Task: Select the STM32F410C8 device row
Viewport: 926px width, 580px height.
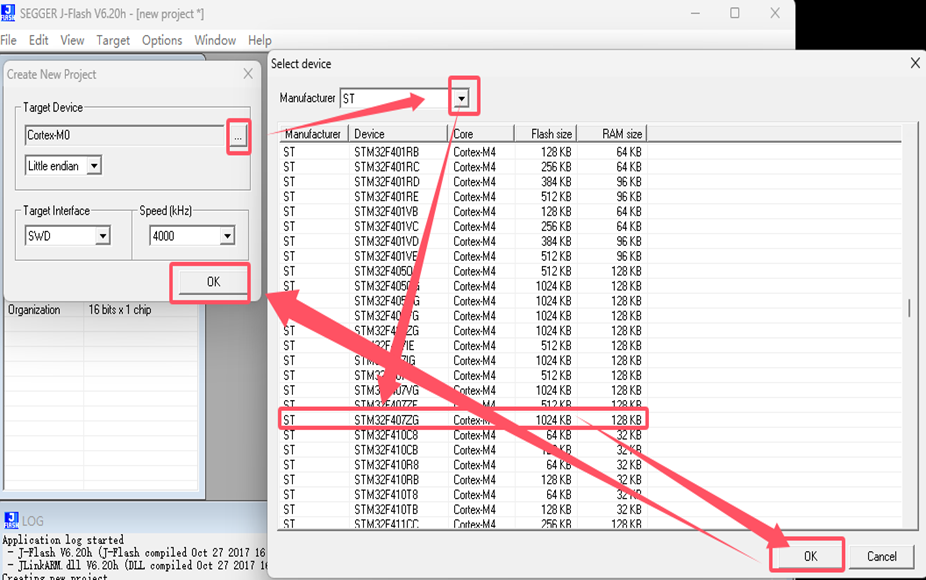Action: pyautogui.click(x=462, y=435)
